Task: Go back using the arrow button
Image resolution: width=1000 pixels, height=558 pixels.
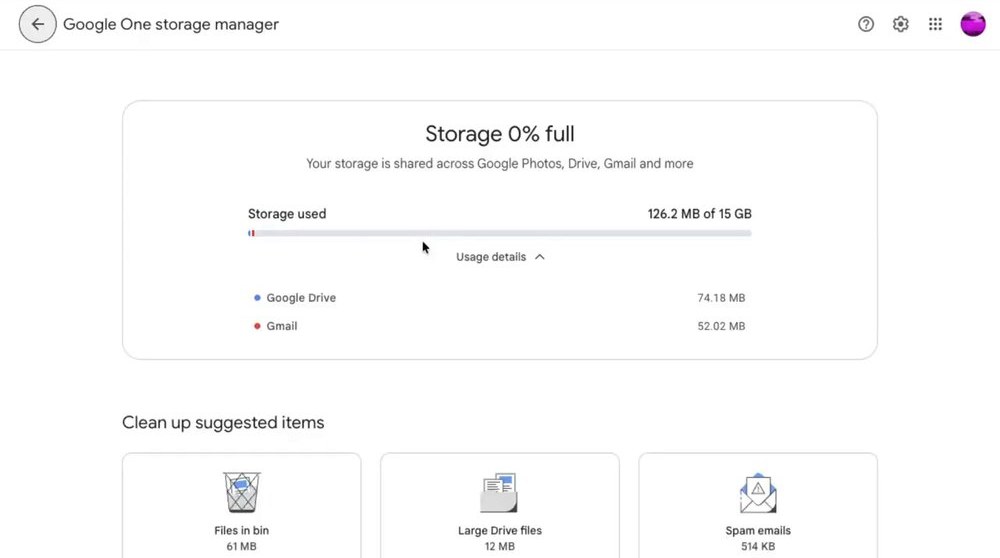Action: click(x=38, y=24)
